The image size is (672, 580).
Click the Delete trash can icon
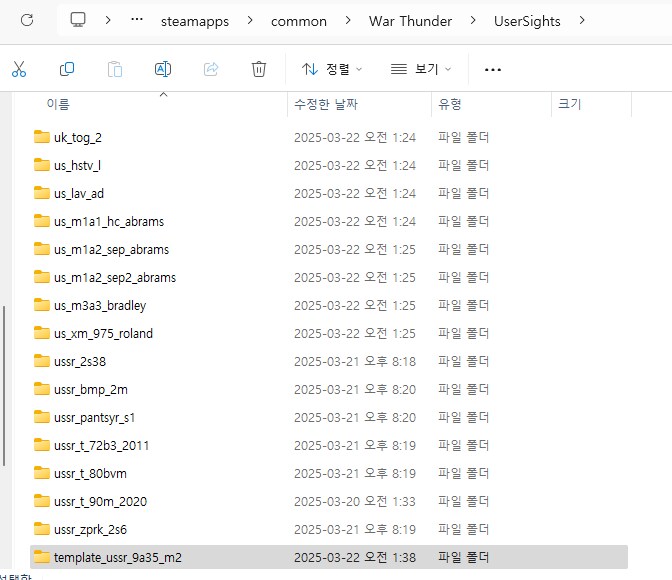[x=259, y=69]
